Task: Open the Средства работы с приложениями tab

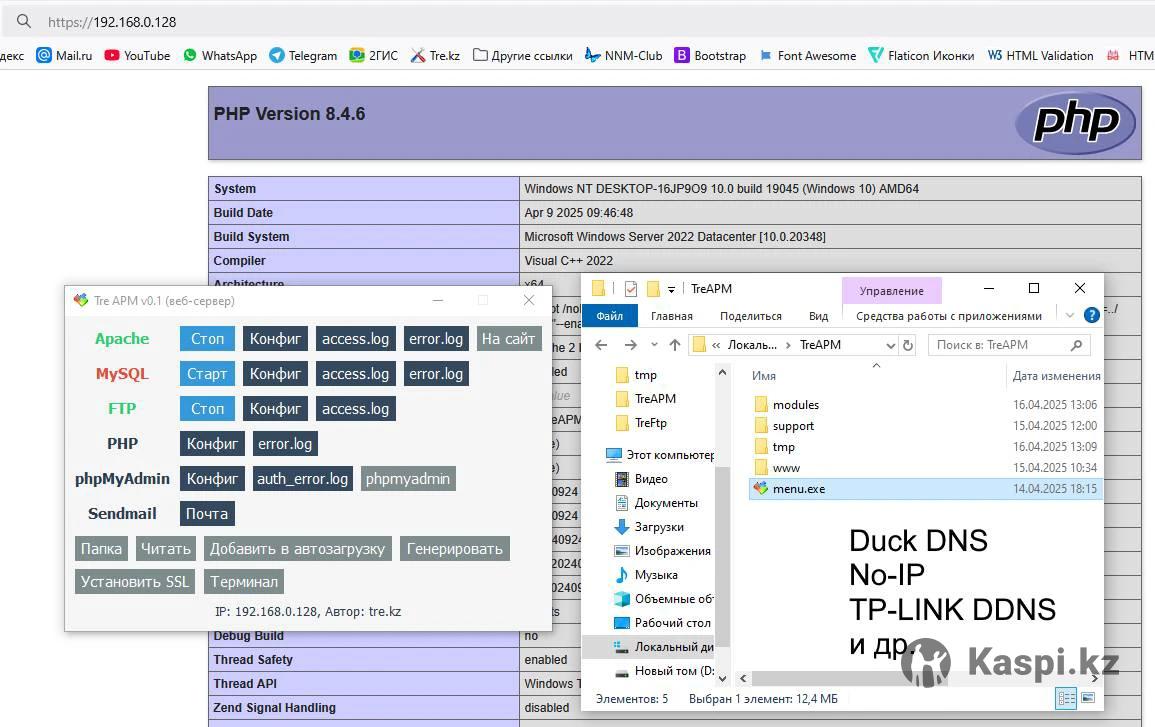Action: (949, 316)
